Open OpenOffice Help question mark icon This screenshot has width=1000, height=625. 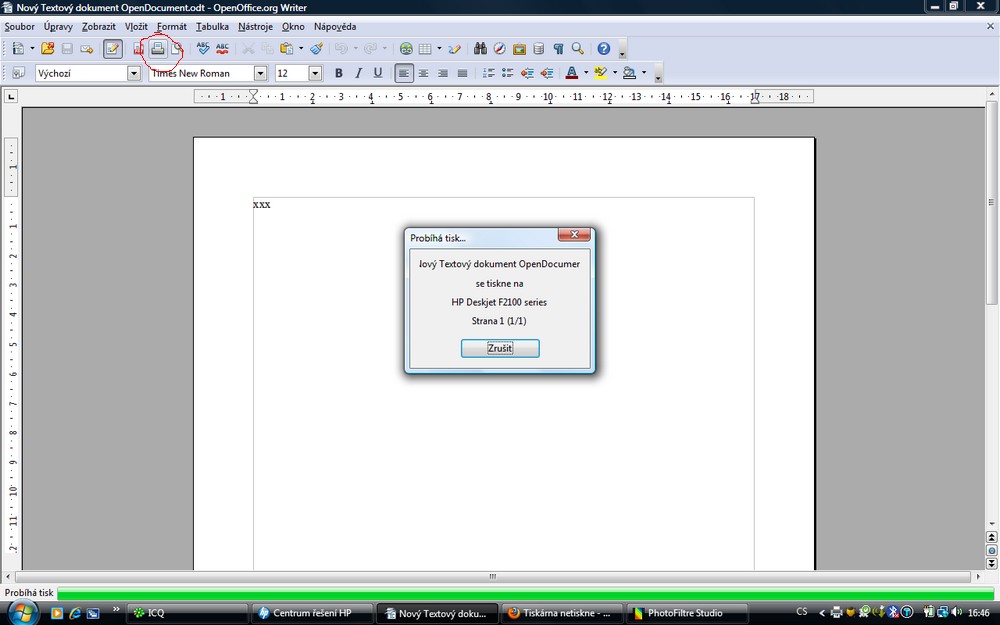tap(603, 48)
